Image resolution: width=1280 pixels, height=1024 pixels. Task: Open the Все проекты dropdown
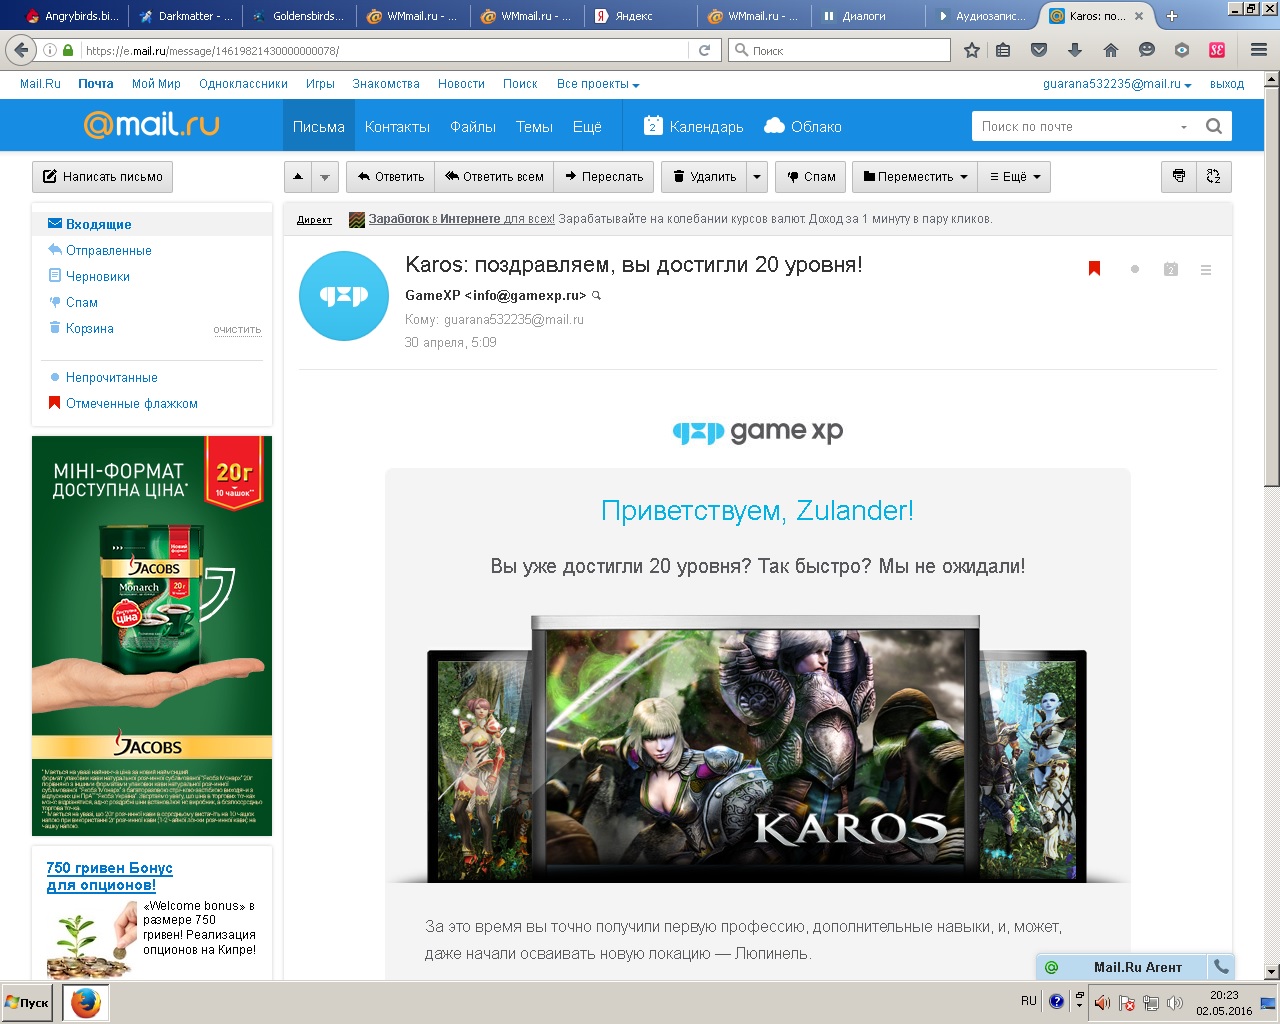click(598, 84)
